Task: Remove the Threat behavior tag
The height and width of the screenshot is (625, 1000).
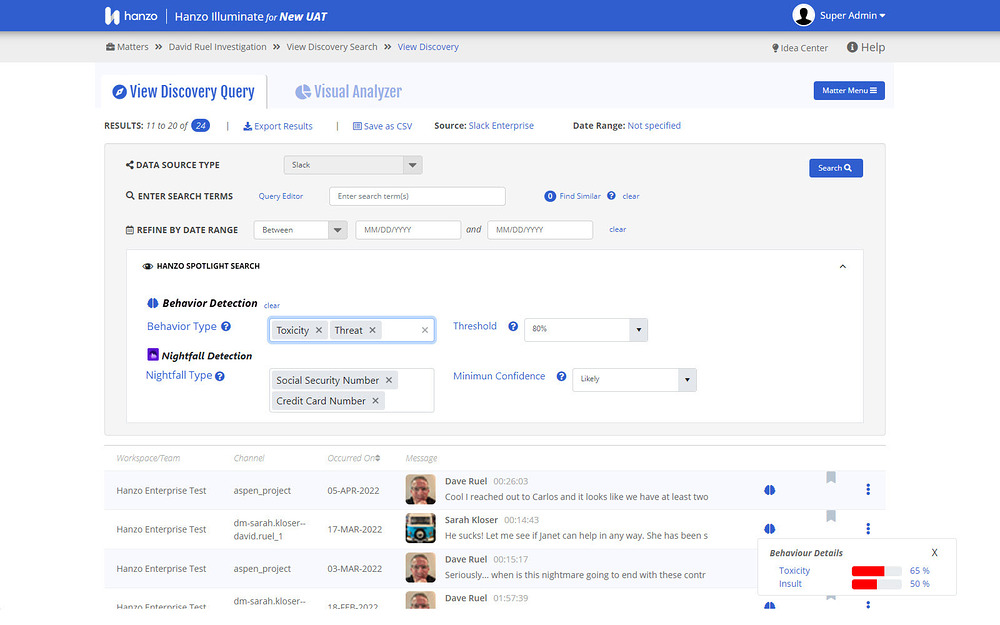Action: 372,330
